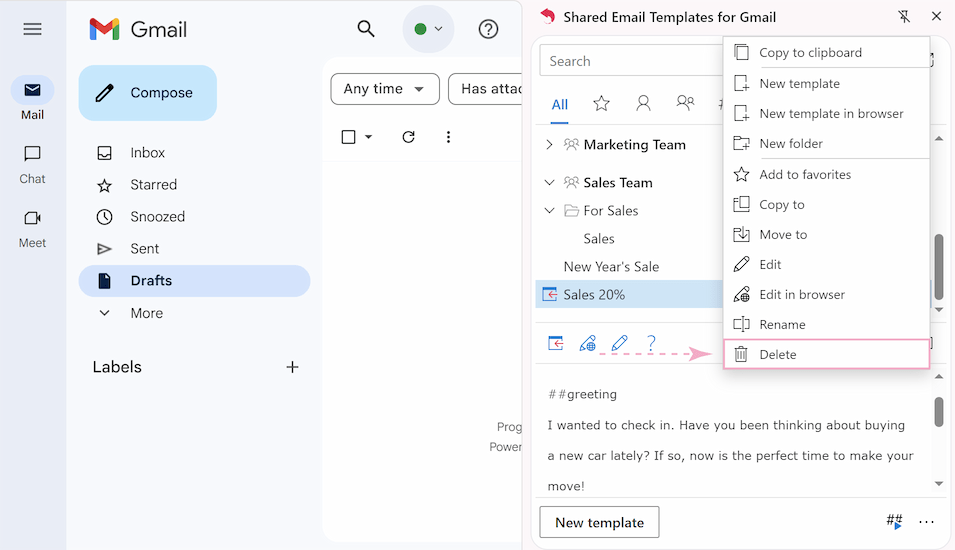The height and width of the screenshot is (550, 955).
Task: Click the pencil edit icon in preview toolbar
Action: click(x=619, y=344)
